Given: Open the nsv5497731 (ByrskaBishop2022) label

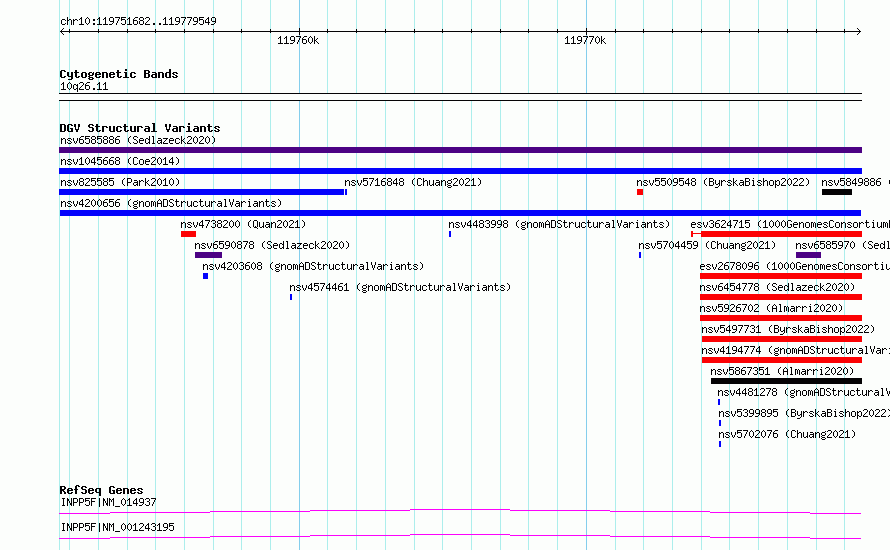Looking at the screenshot, I should click(788, 329).
